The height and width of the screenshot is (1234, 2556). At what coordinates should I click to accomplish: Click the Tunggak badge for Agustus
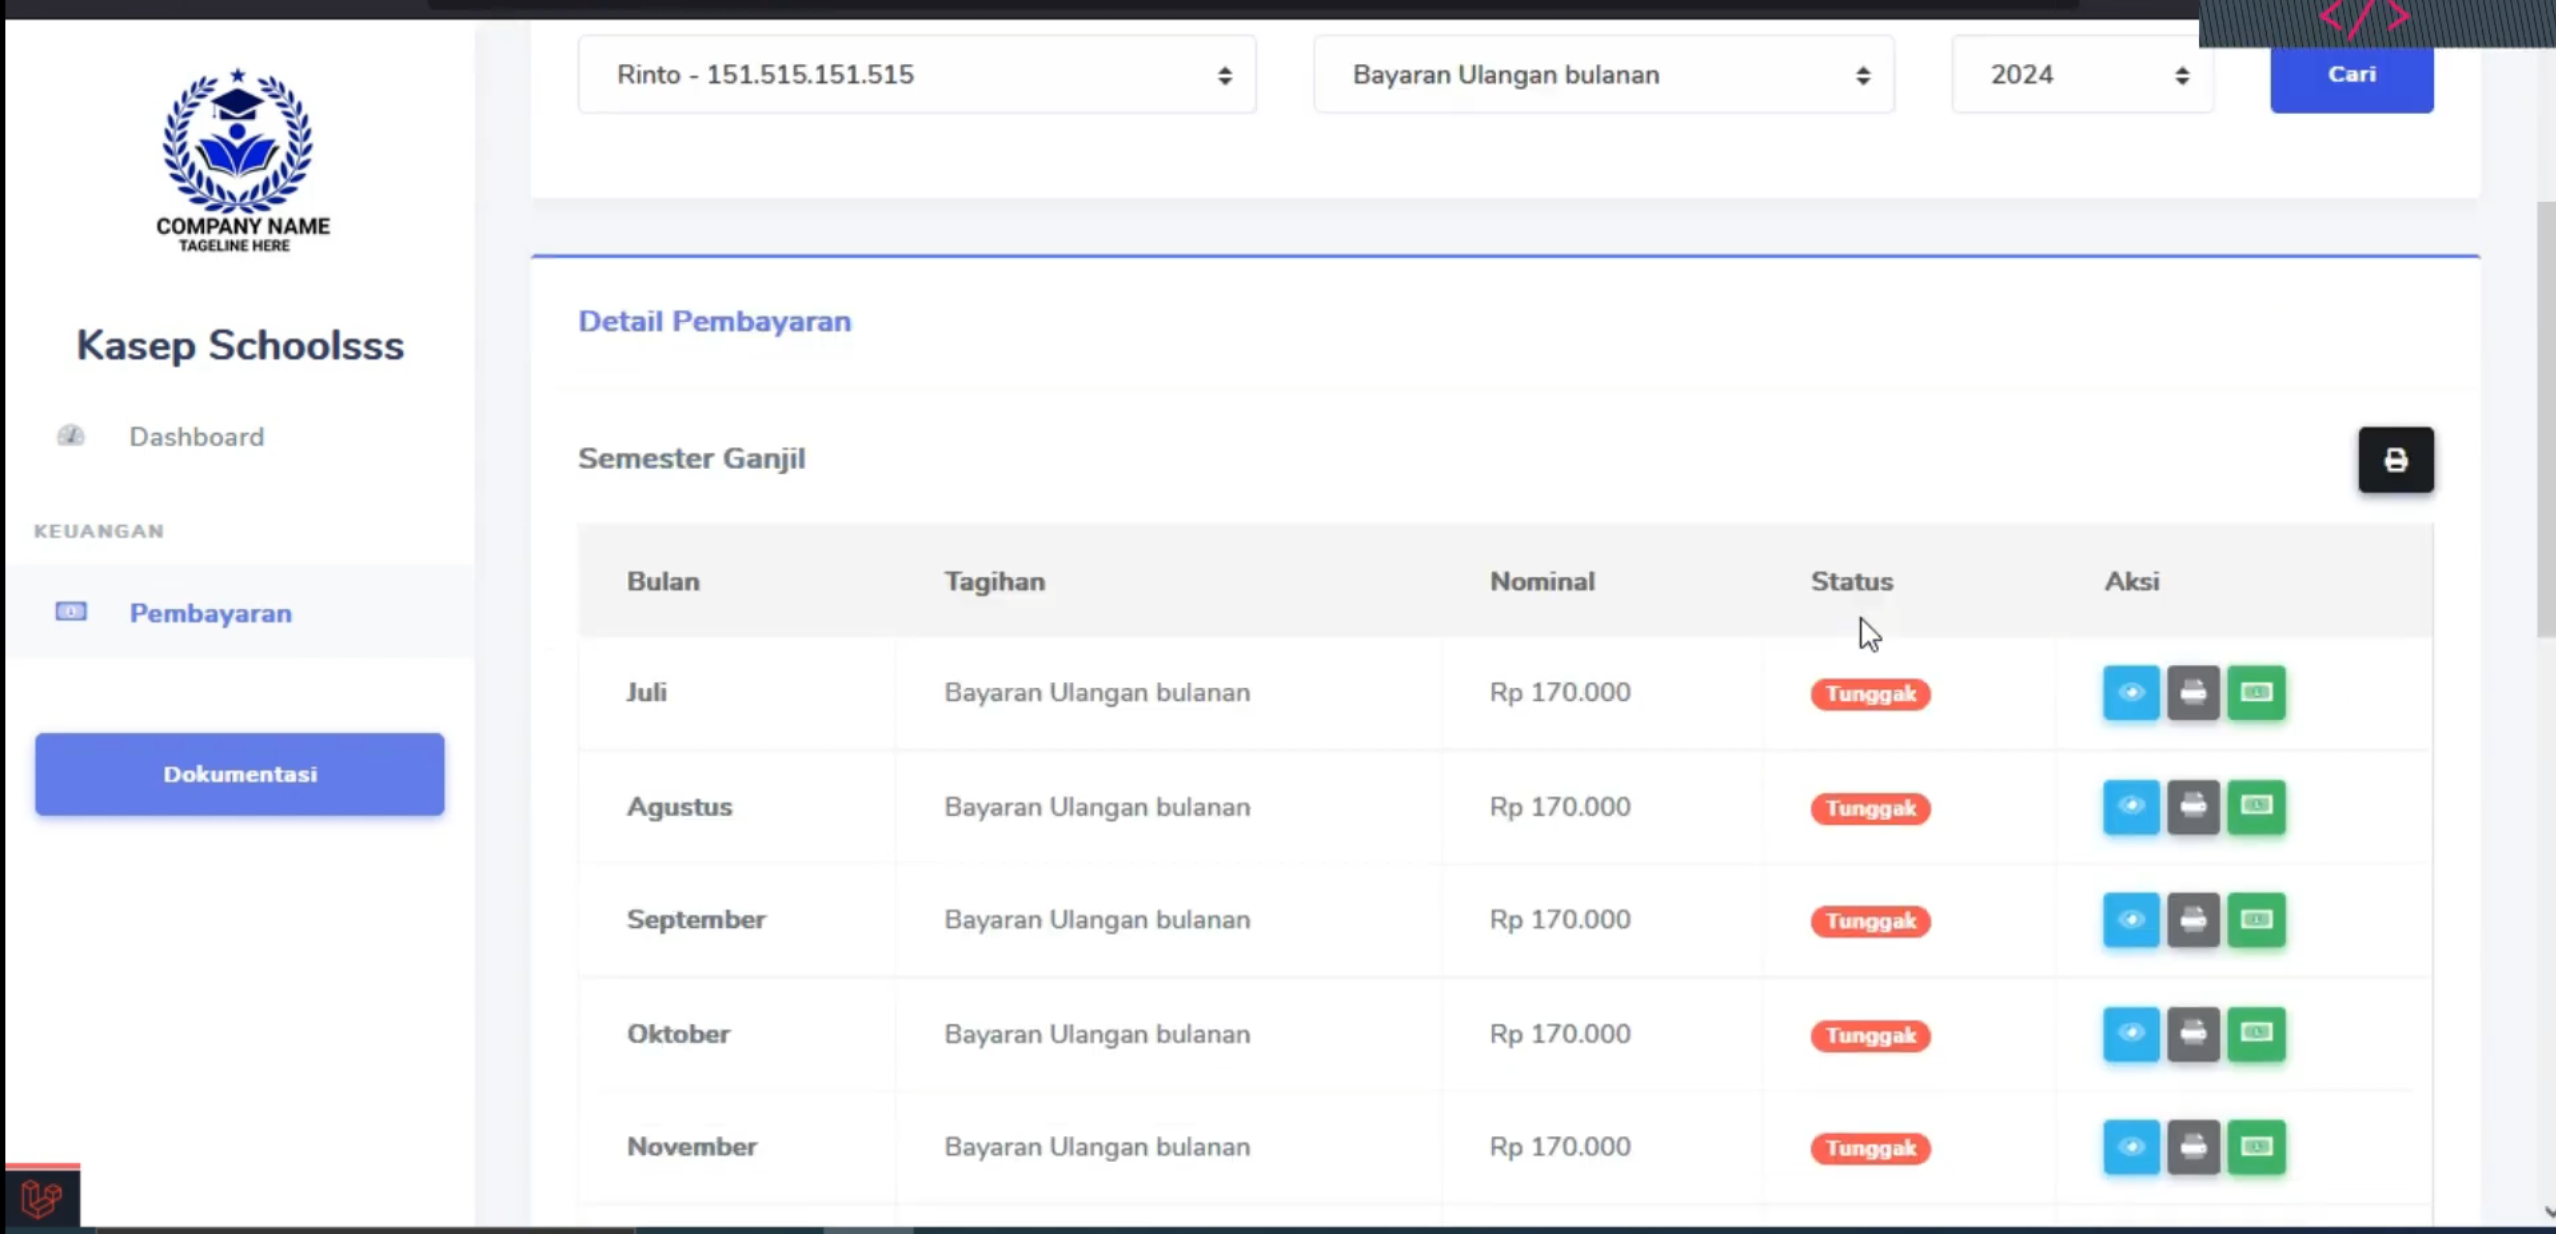[x=1870, y=808]
